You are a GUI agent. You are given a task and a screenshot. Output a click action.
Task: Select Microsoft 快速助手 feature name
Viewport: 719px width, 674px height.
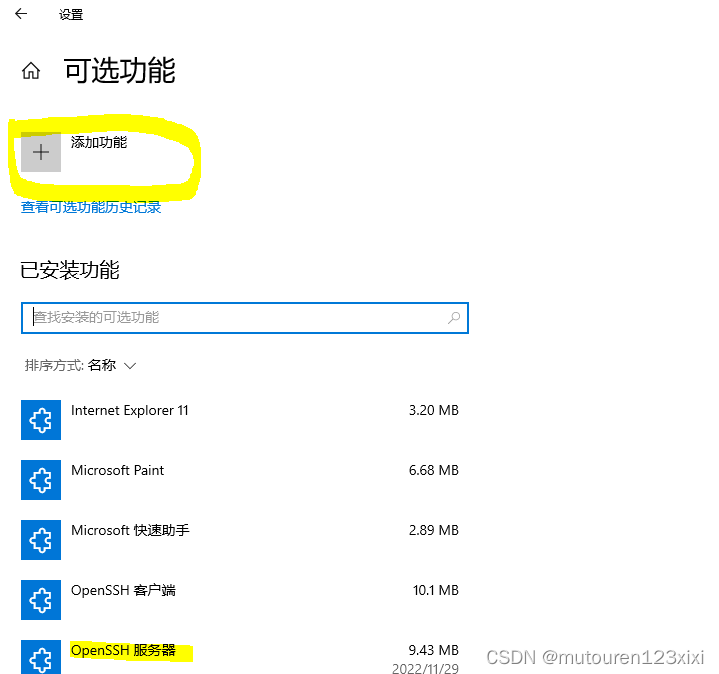tap(130, 530)
